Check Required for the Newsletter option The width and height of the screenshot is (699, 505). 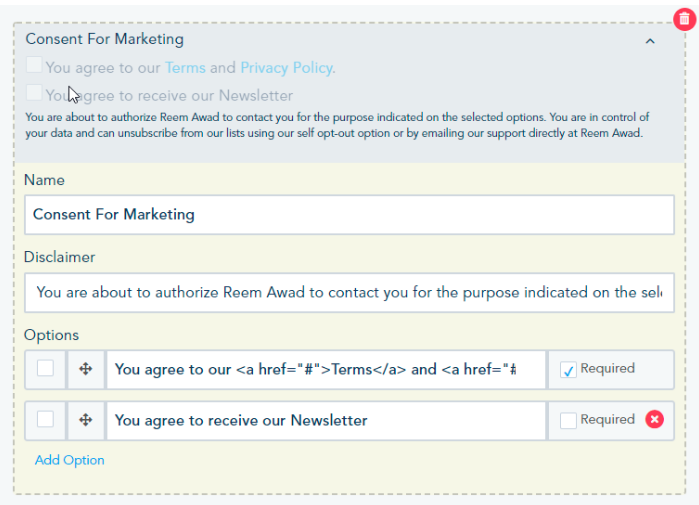(x=568, y=421)
